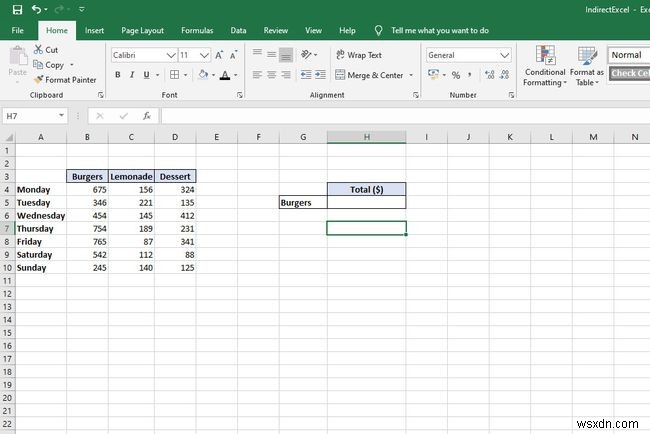This screenshot has width=650, height=434.
Task: Open the Name Box dropdown arrow
Action: [61, 115]
